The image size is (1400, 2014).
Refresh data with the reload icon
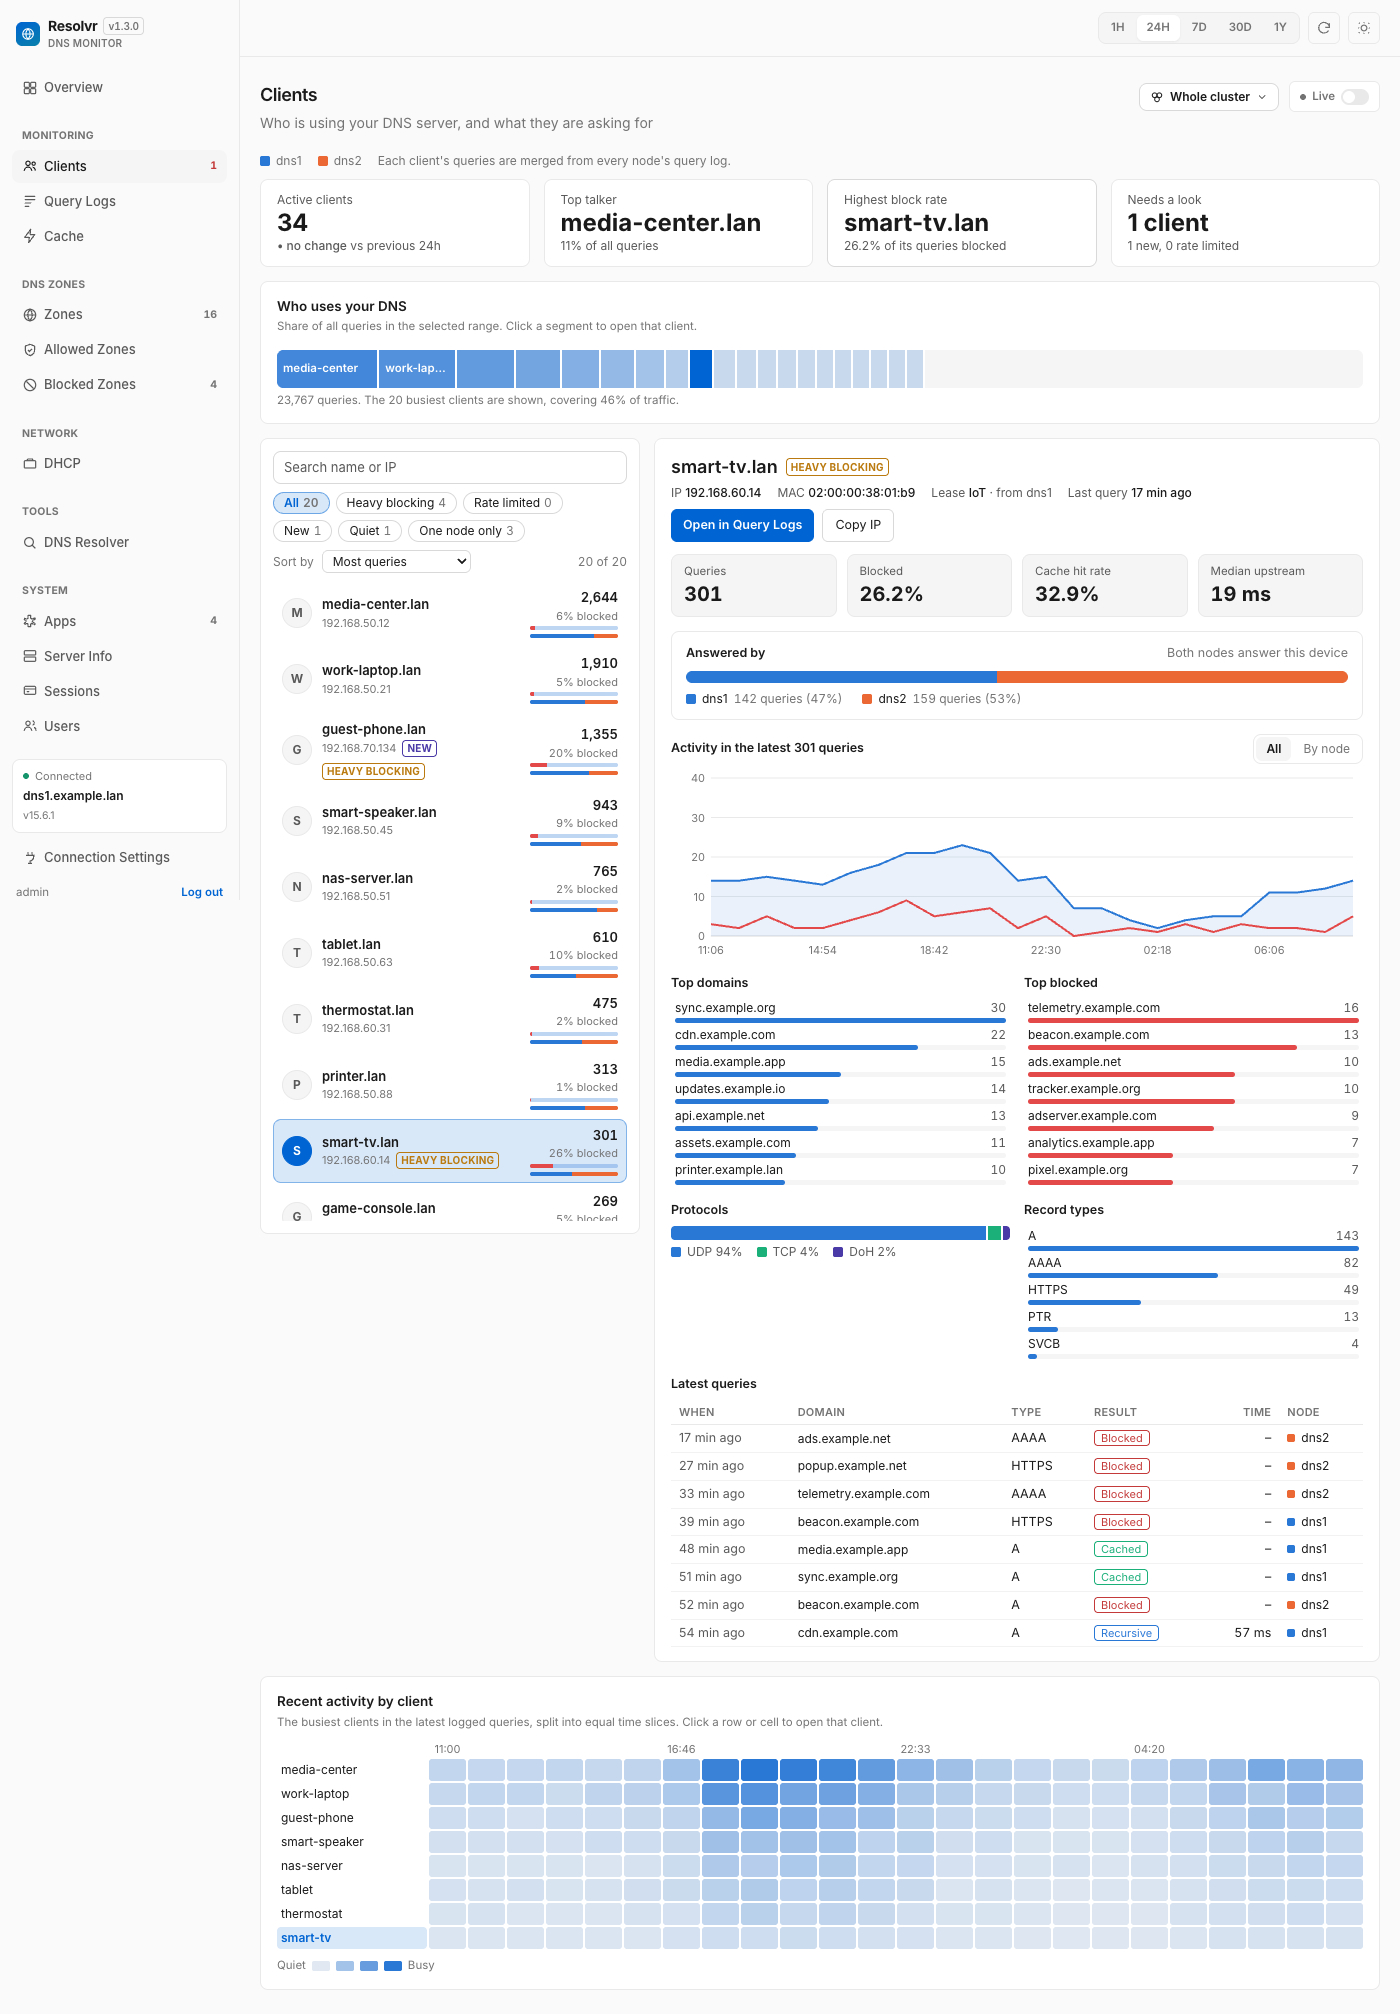tap(1324, 28)
